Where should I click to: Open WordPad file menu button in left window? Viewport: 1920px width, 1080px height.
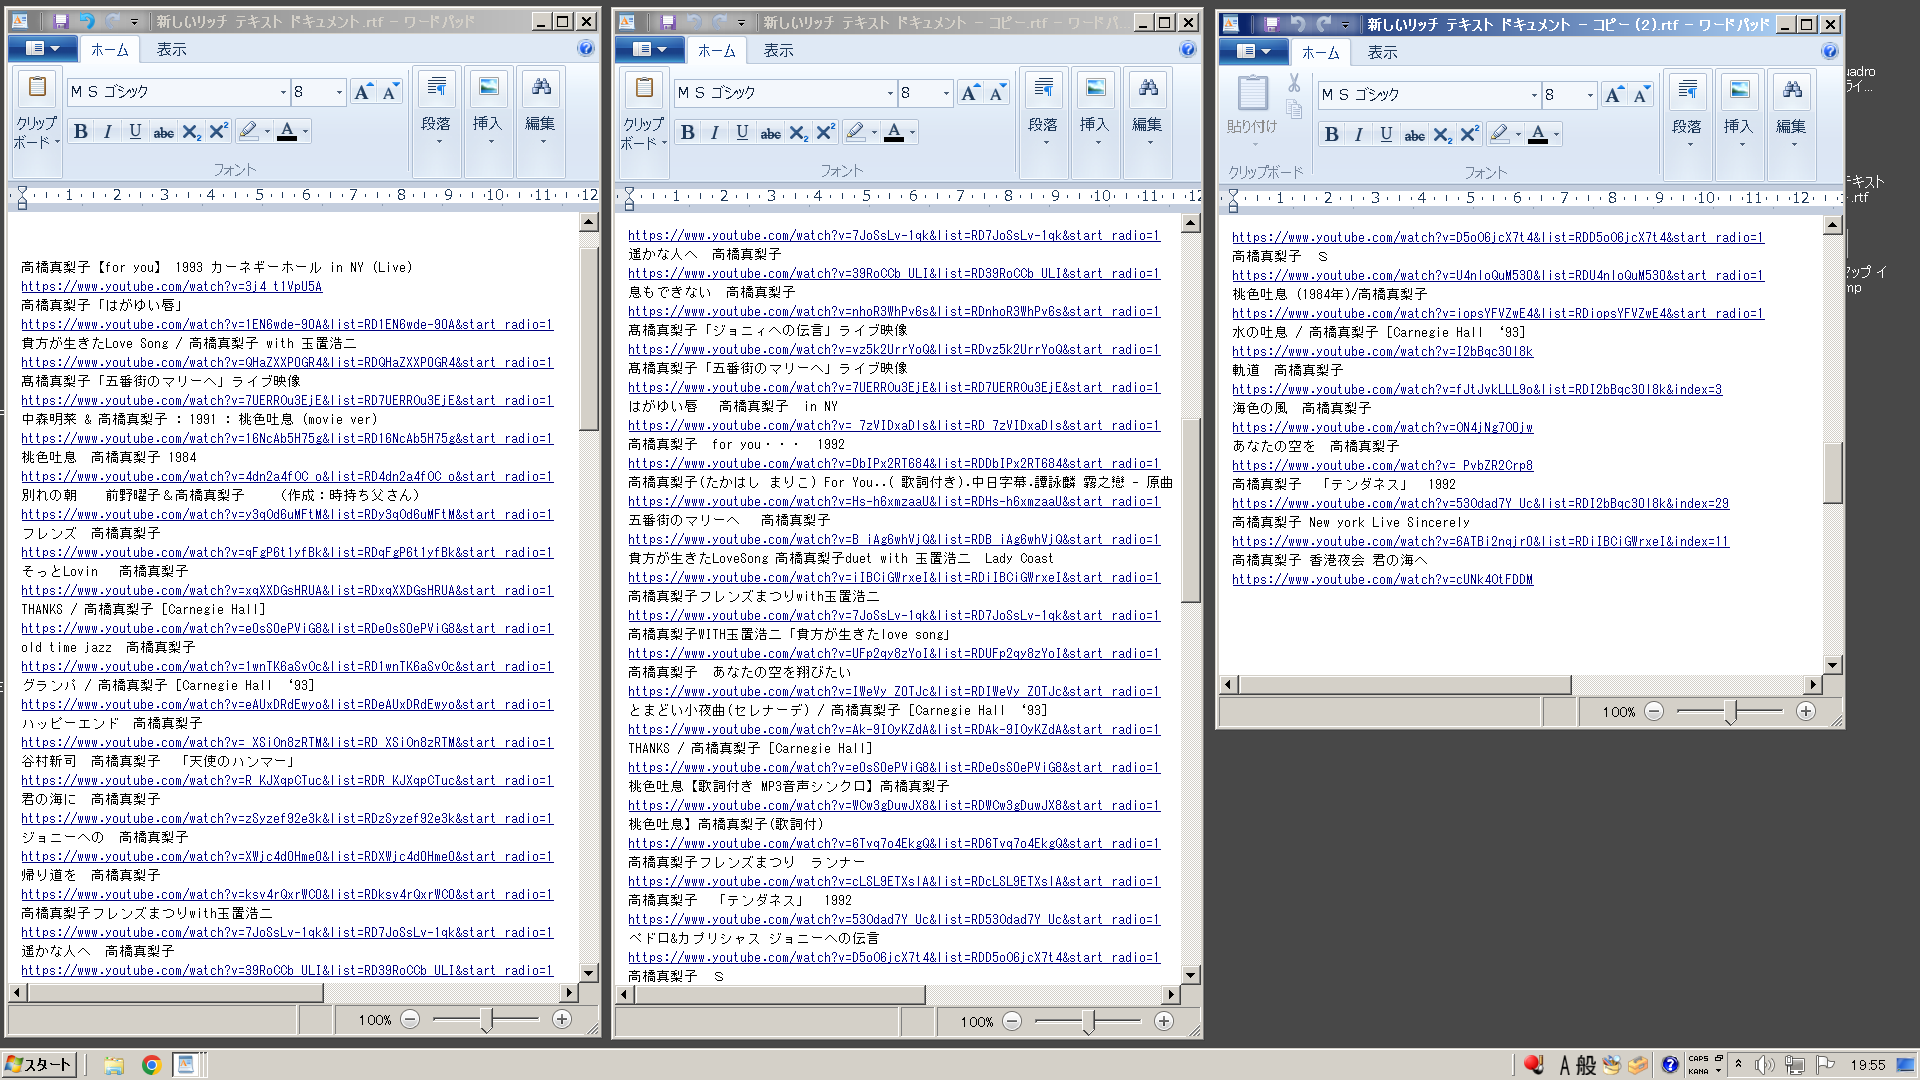(42, 48)
